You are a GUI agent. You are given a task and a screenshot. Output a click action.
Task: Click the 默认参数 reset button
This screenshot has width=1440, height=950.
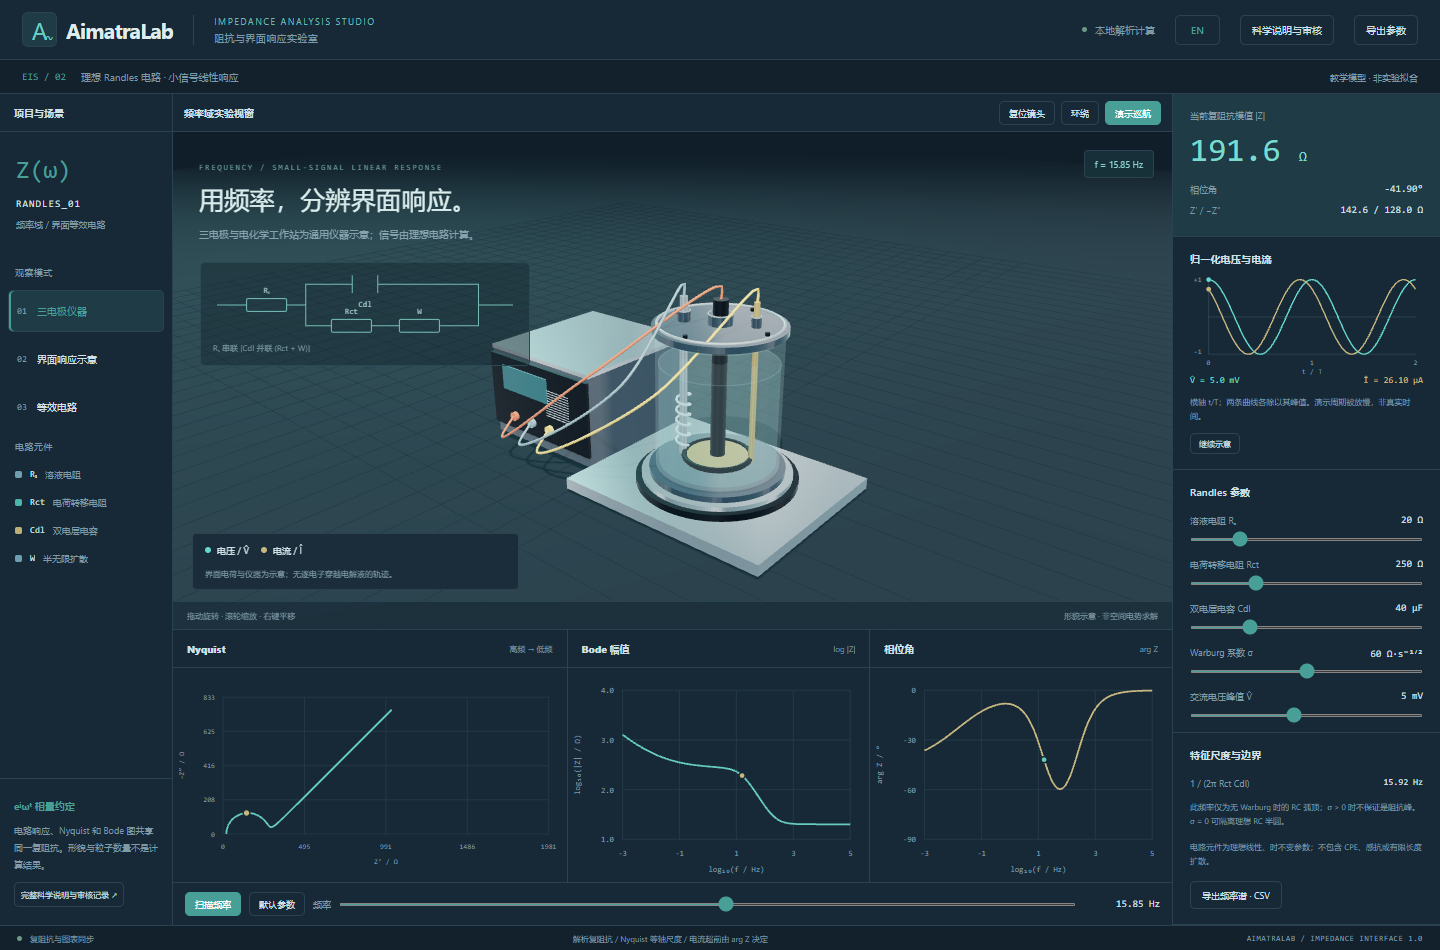coord(276,904)
